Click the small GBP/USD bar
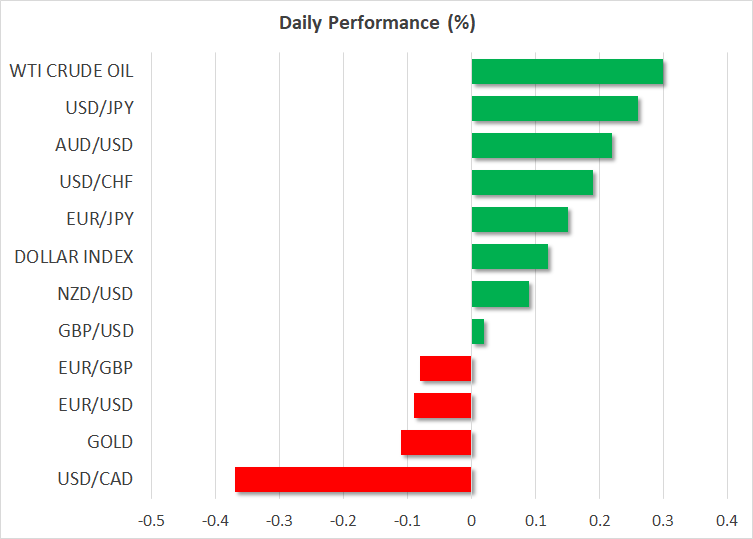The width and height of the screenshot is (753, 539). click(477, 331)
